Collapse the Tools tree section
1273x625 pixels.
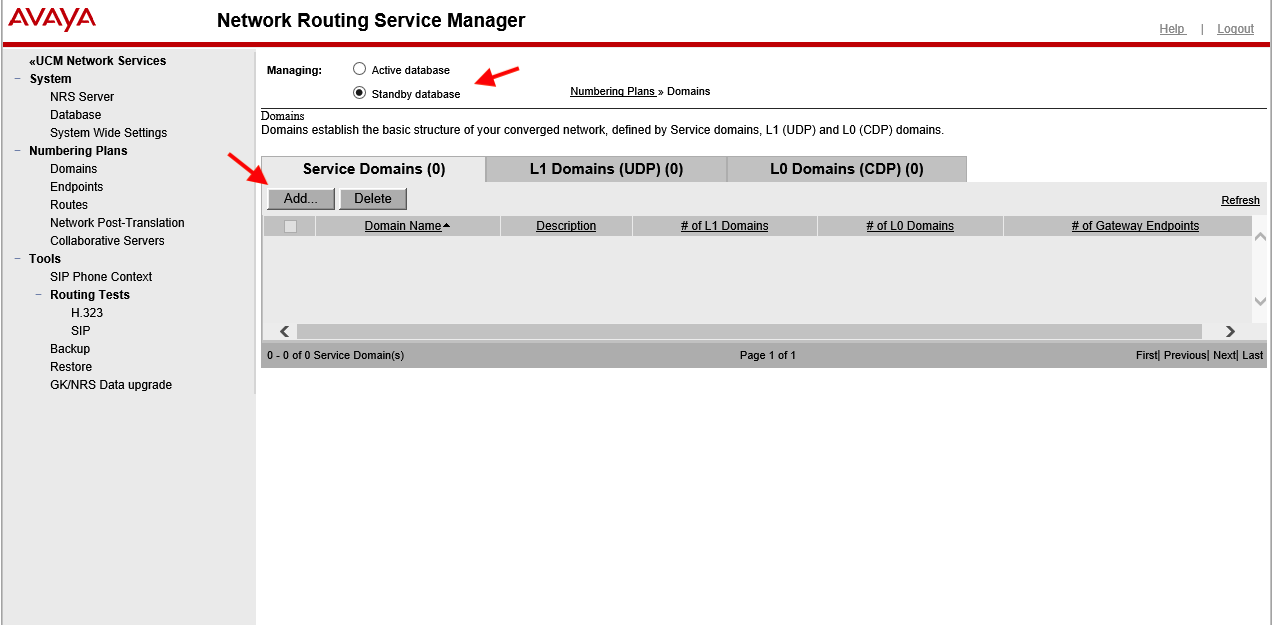pyautogui.click(x=18, y=259)
